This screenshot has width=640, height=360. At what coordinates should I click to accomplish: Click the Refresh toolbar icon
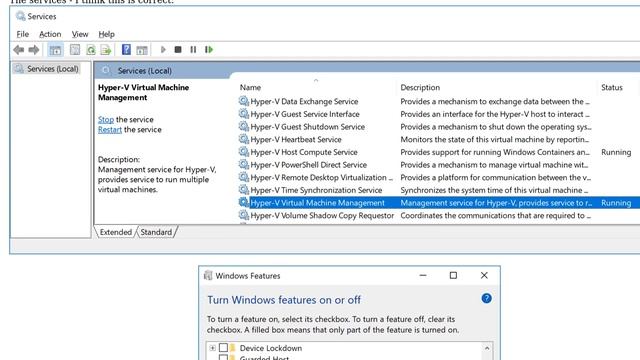click(91, 50)
